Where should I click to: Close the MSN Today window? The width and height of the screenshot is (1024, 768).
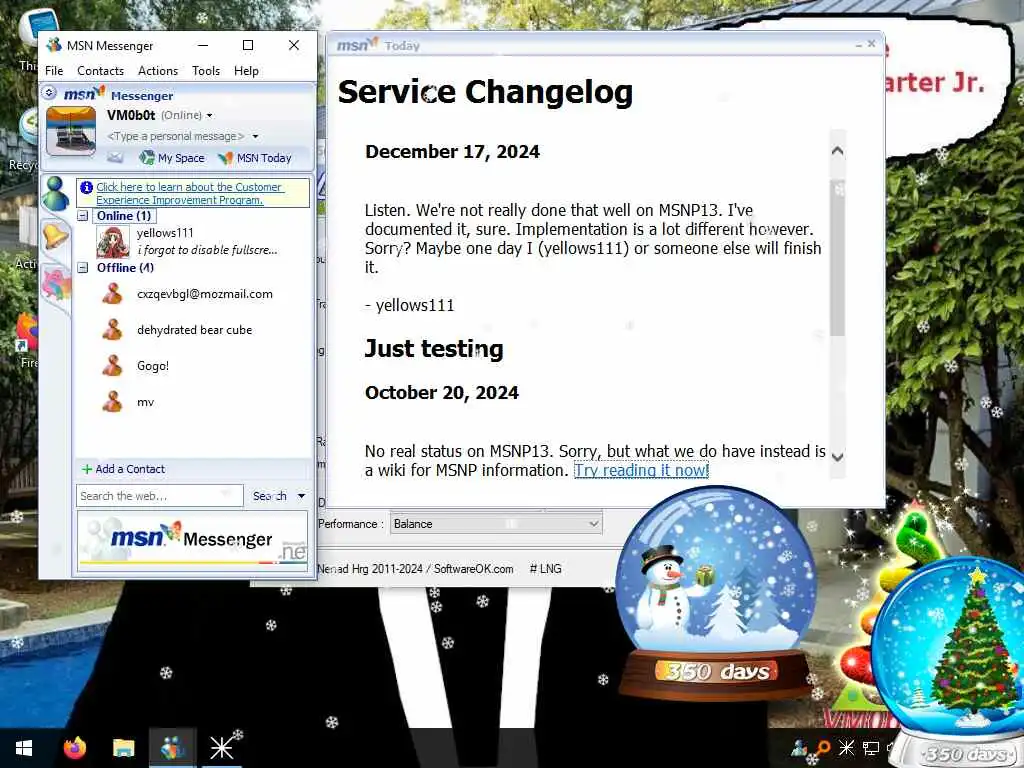pos(871,44)
